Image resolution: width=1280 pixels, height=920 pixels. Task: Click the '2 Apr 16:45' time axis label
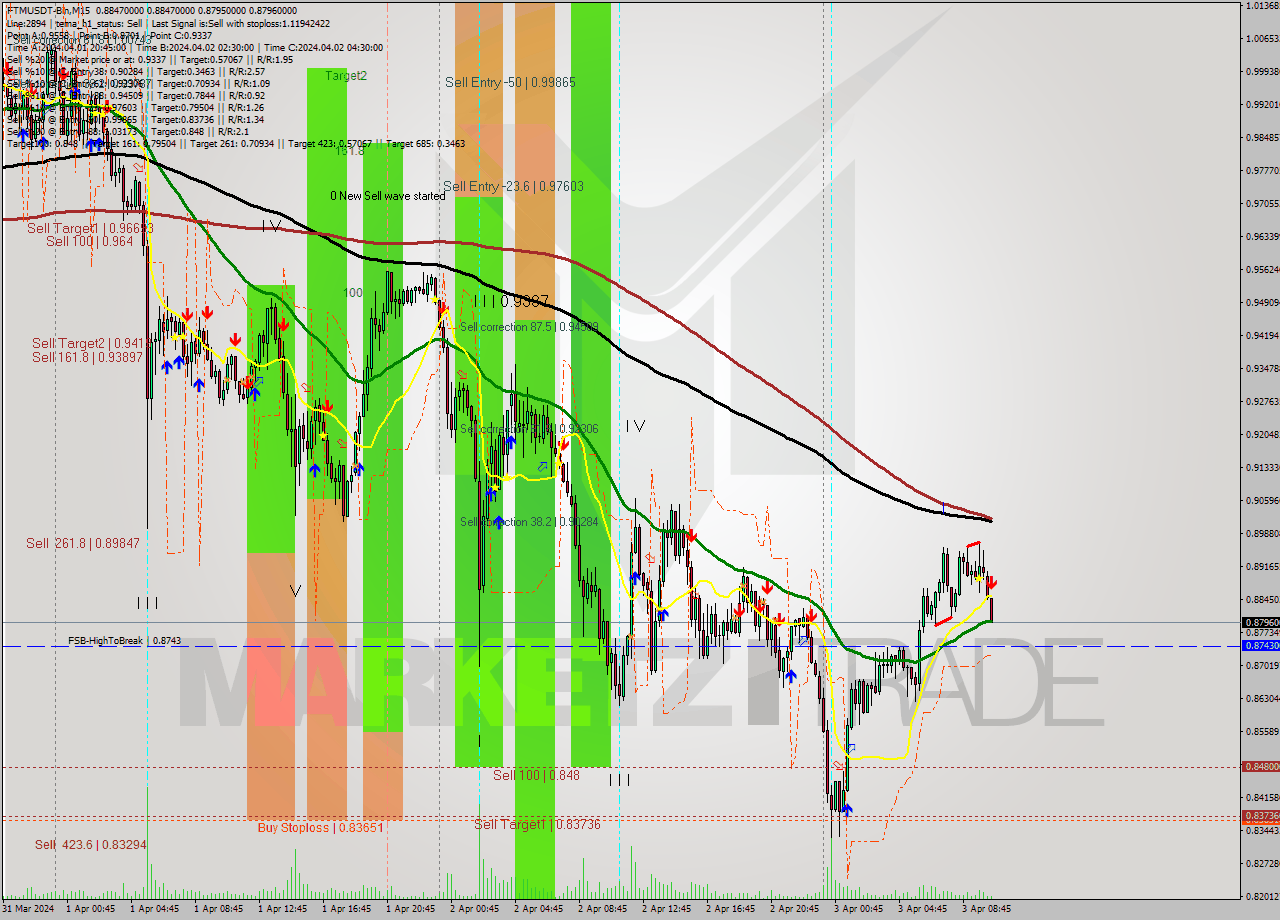tap(731, 909)
